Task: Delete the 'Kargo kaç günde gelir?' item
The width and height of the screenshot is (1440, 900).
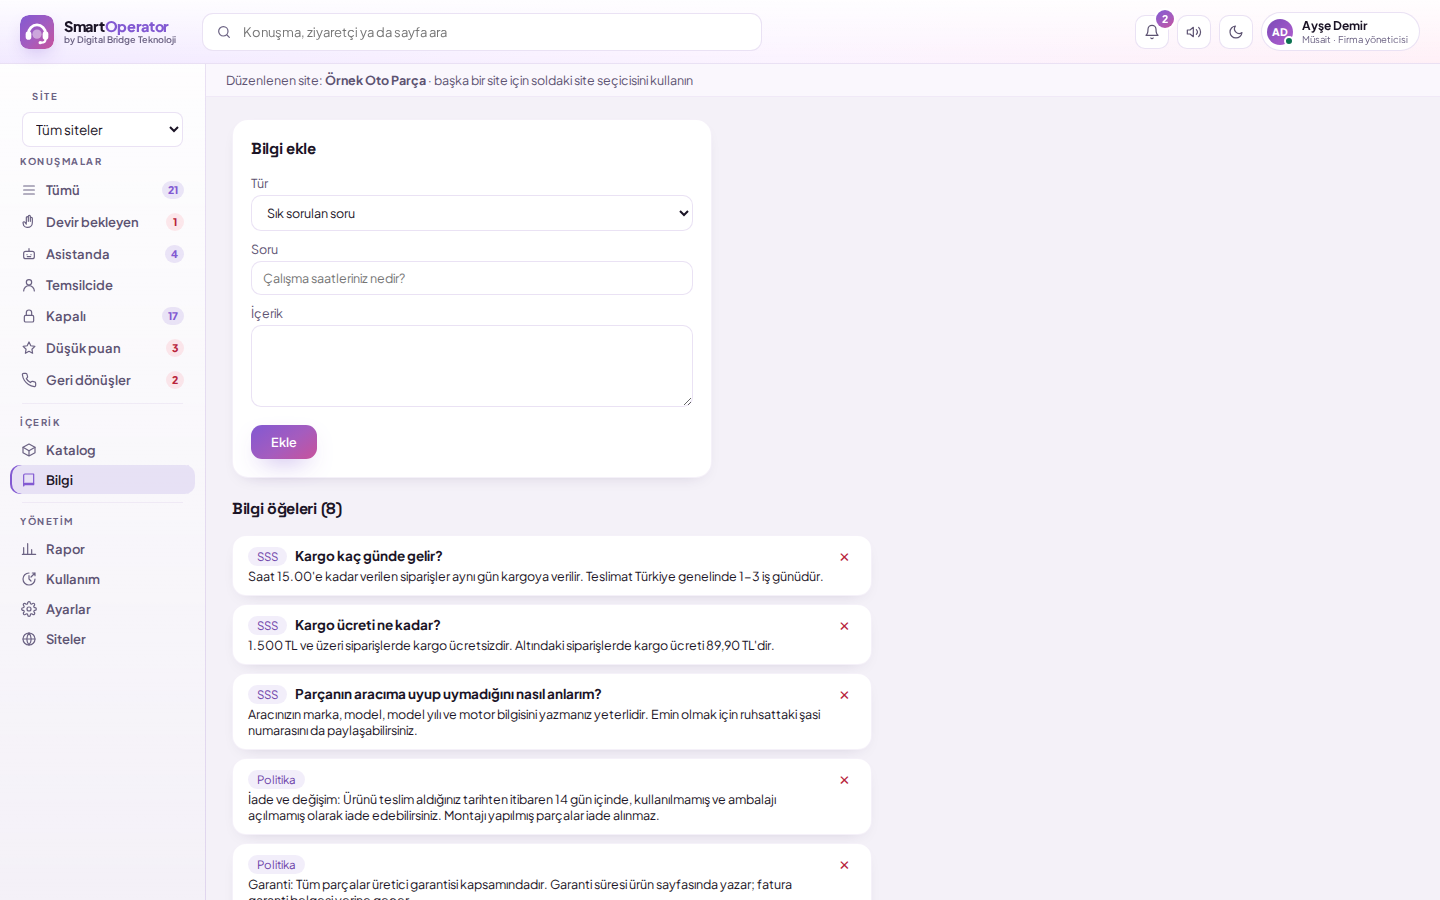Action: 844,557
